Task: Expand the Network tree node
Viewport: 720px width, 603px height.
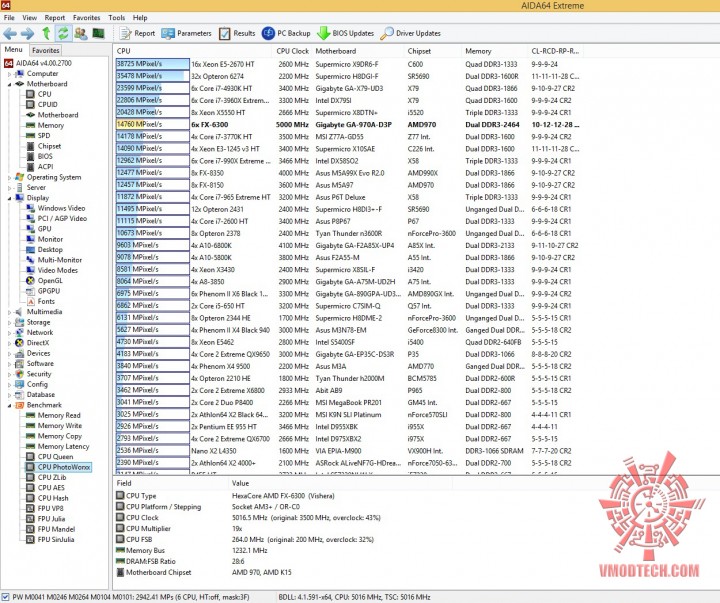Action: 9,332
